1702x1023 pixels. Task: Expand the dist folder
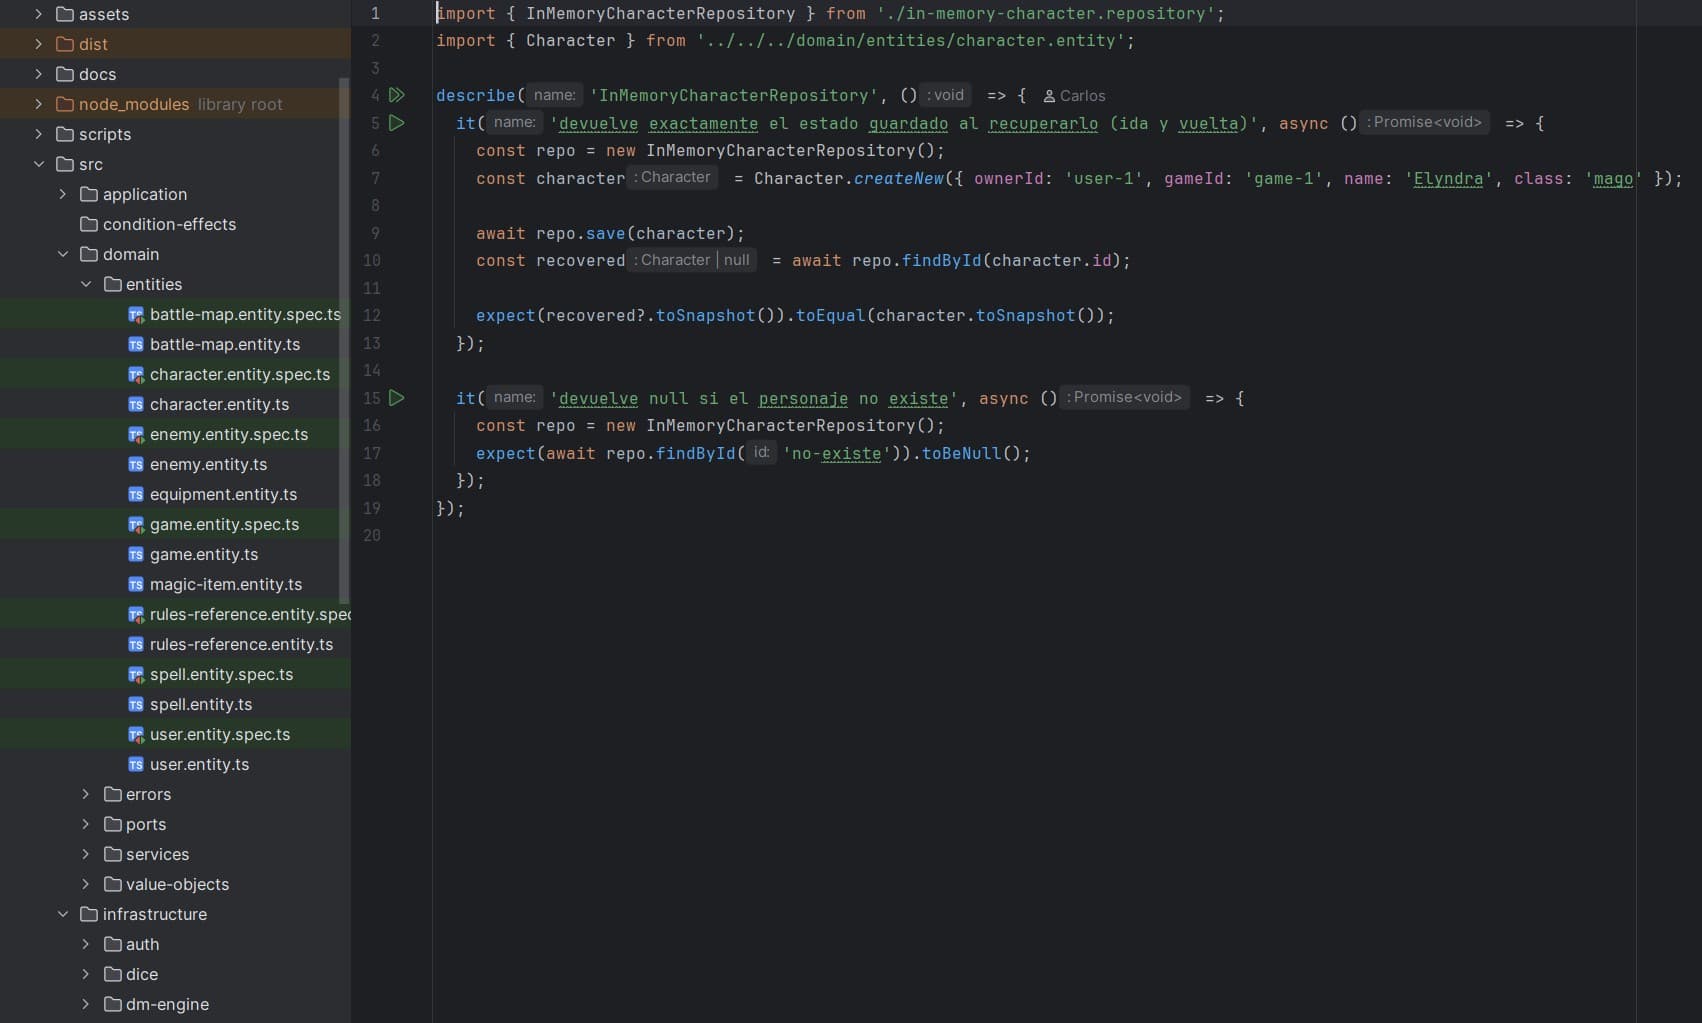(x=39, y=44)
